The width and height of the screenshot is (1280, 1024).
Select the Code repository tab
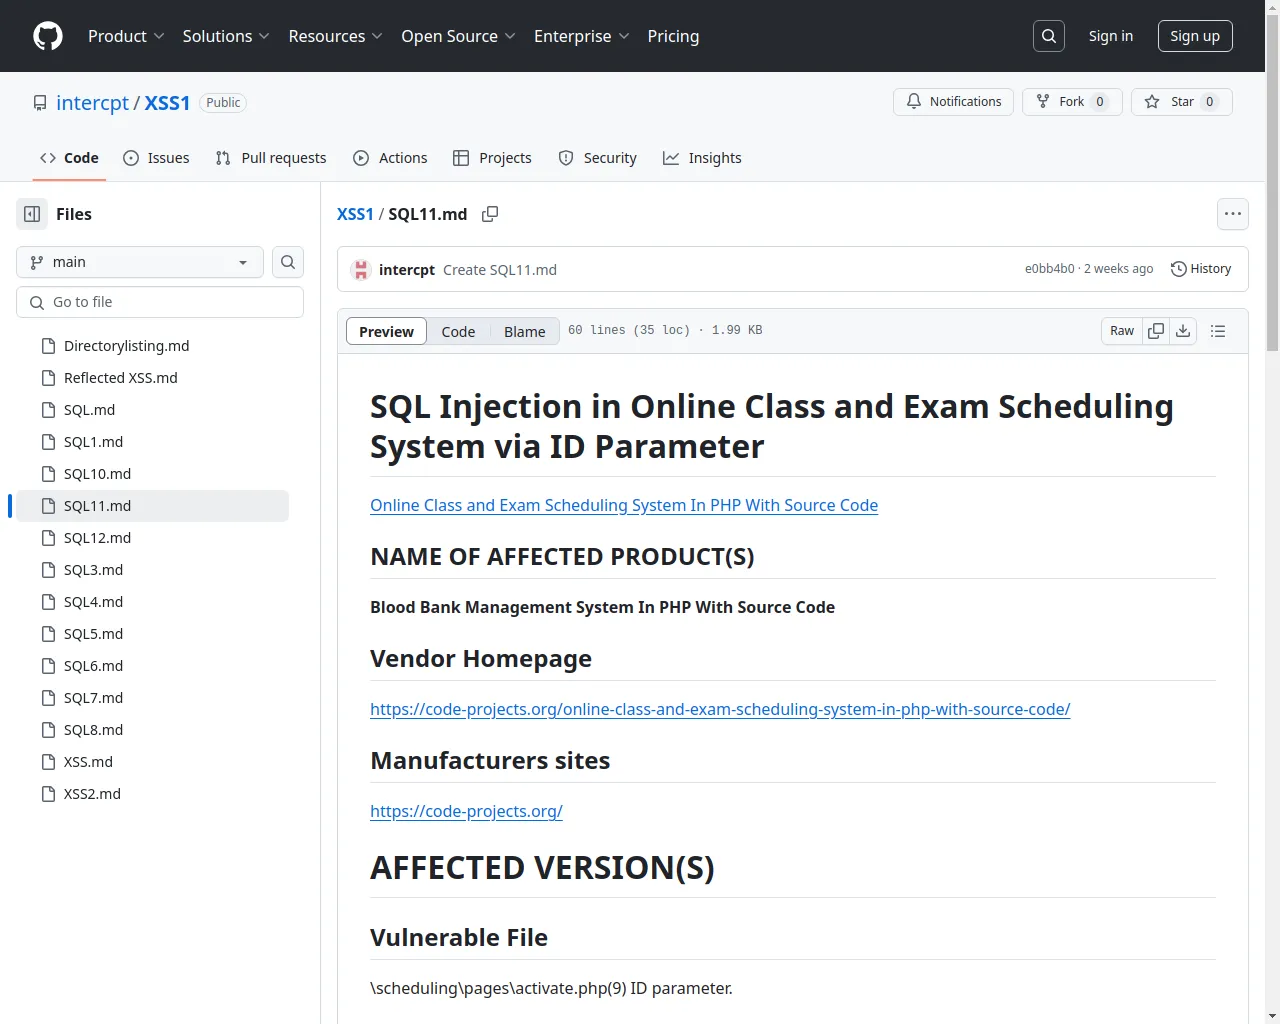tap(69, 158)
